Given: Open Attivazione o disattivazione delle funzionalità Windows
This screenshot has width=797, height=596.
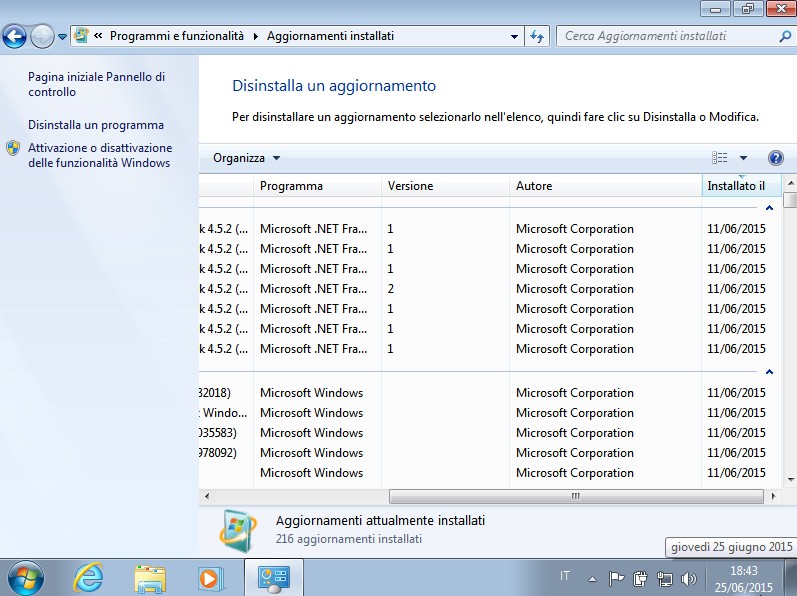Looking at the screenshot, I should (x=100, y=155).
